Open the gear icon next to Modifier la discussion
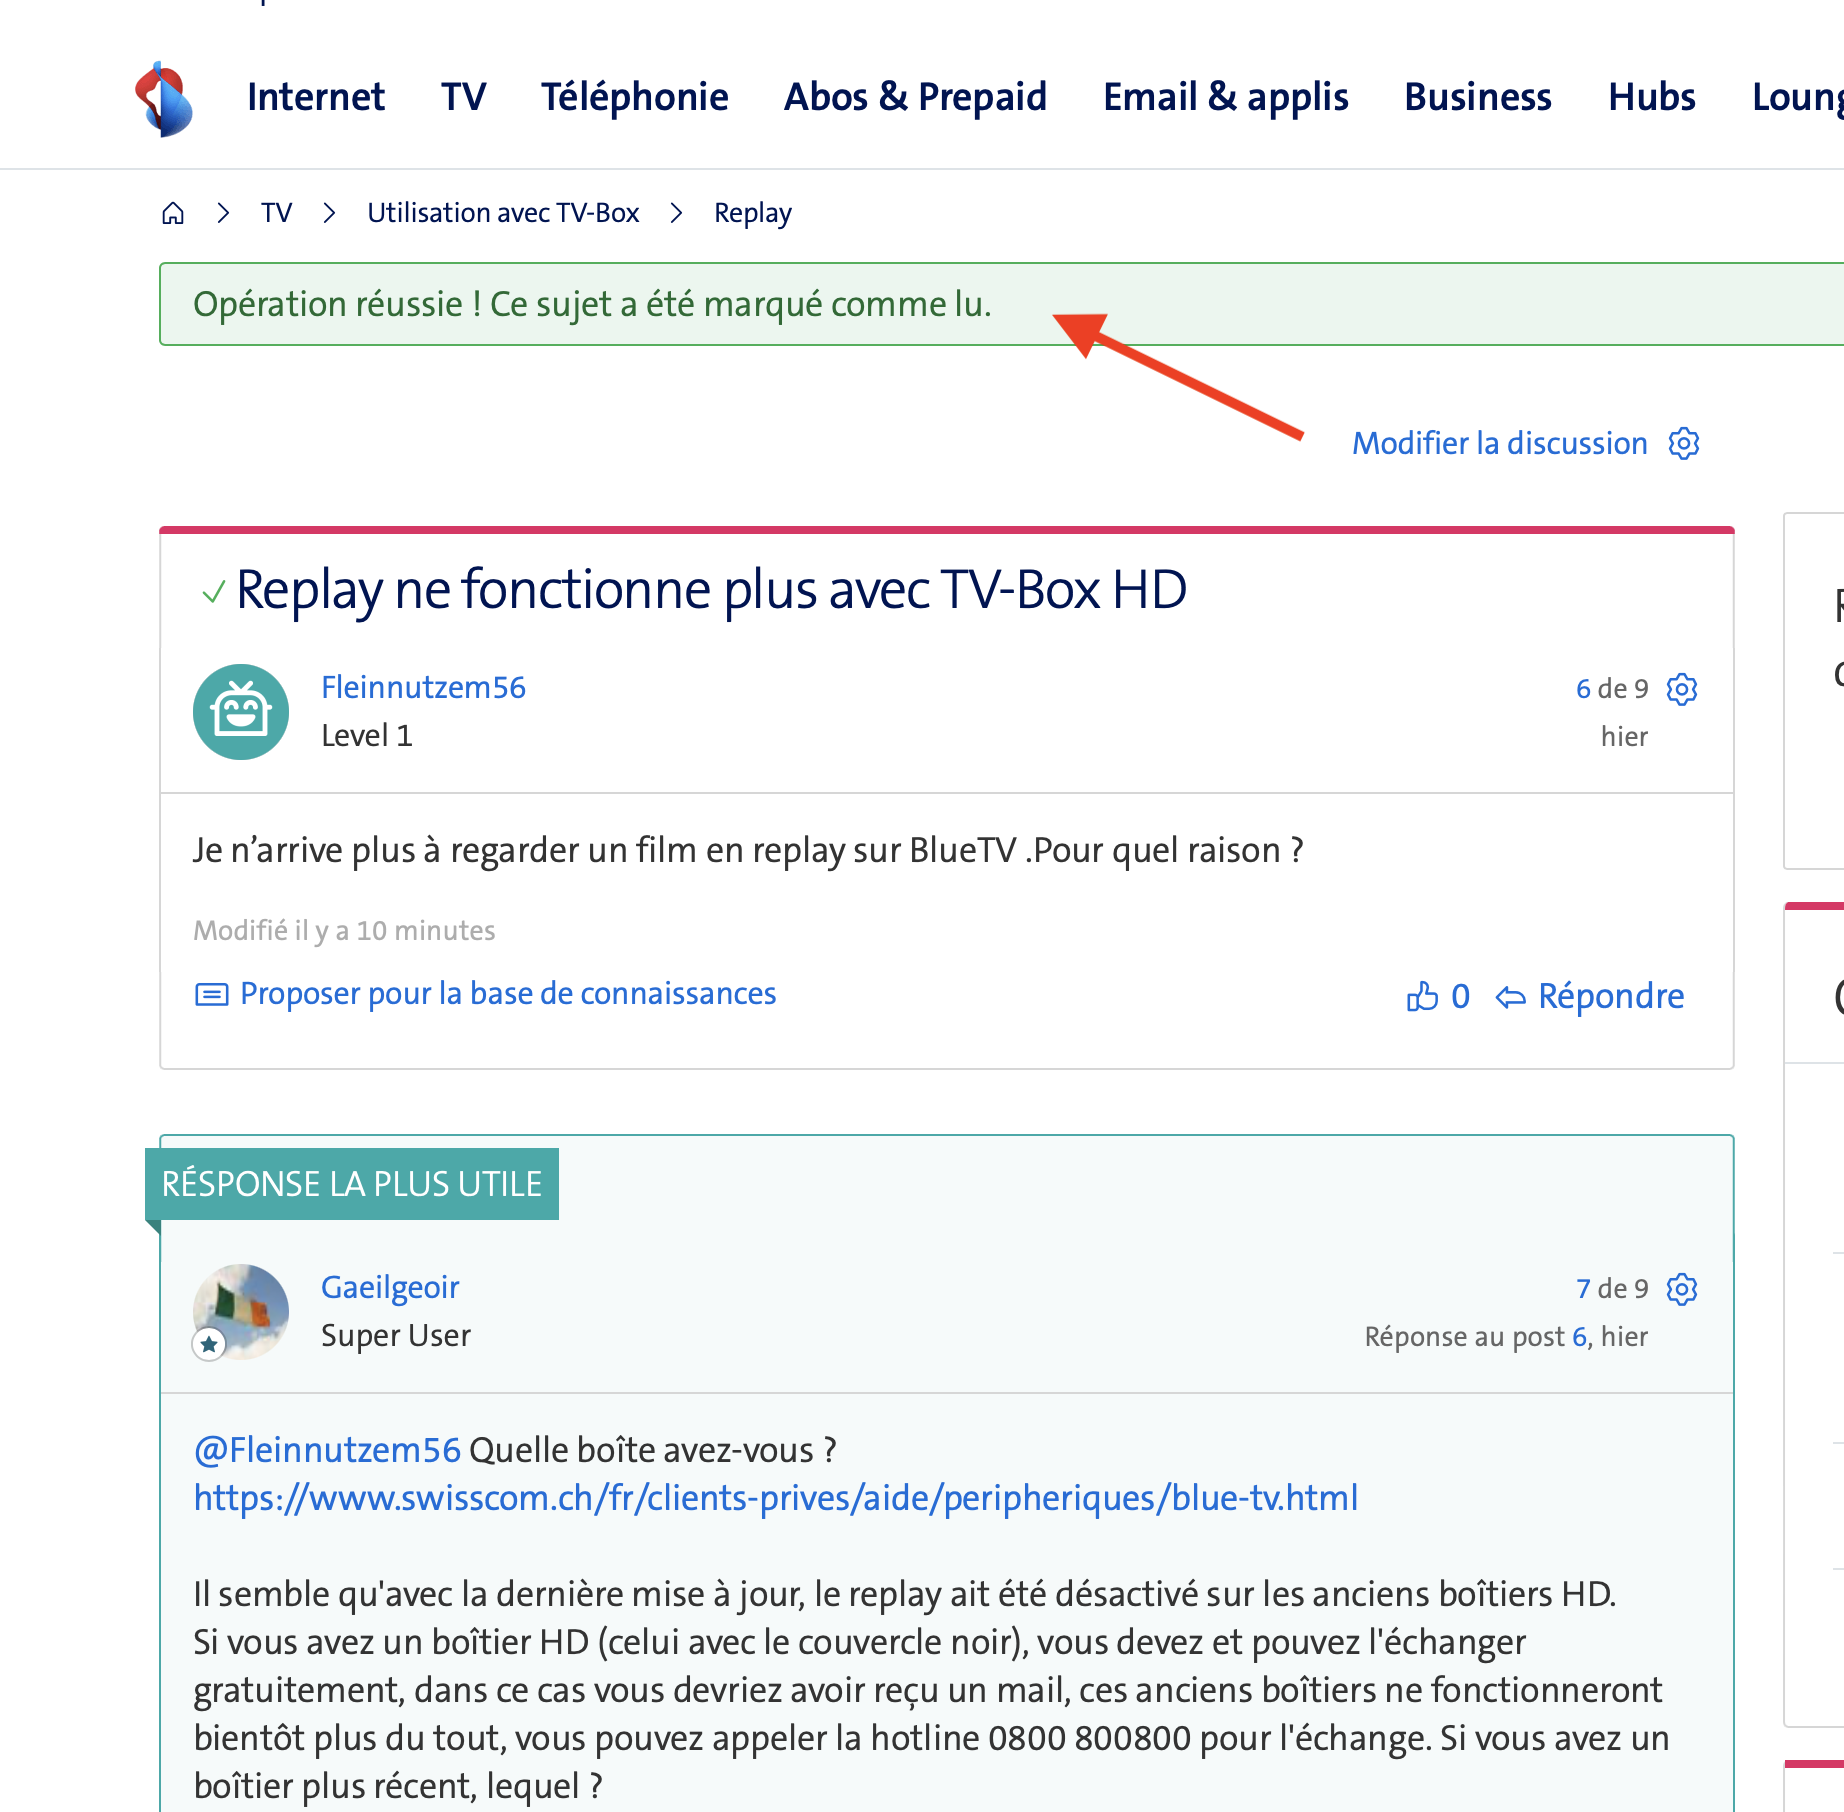 (1684, 443)
